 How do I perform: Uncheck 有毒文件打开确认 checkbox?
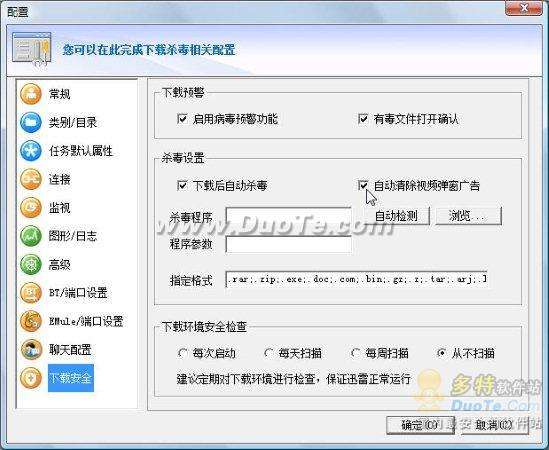(363, 119)
